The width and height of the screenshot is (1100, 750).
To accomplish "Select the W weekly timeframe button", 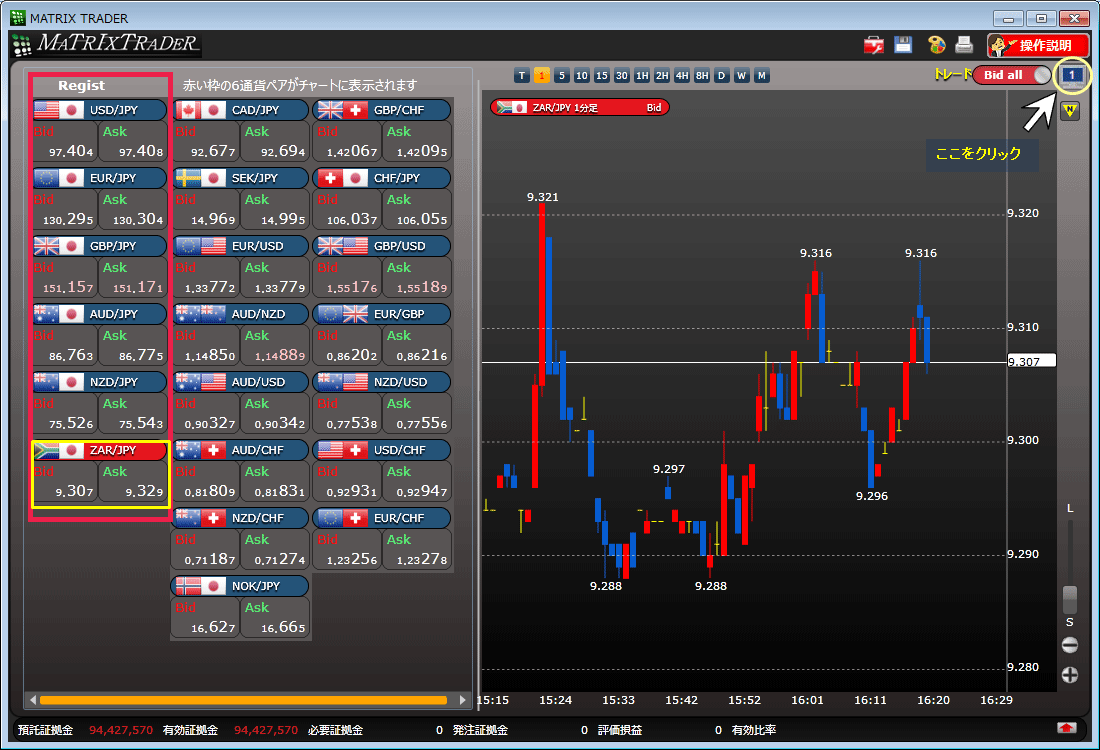I will pos(742,76).
